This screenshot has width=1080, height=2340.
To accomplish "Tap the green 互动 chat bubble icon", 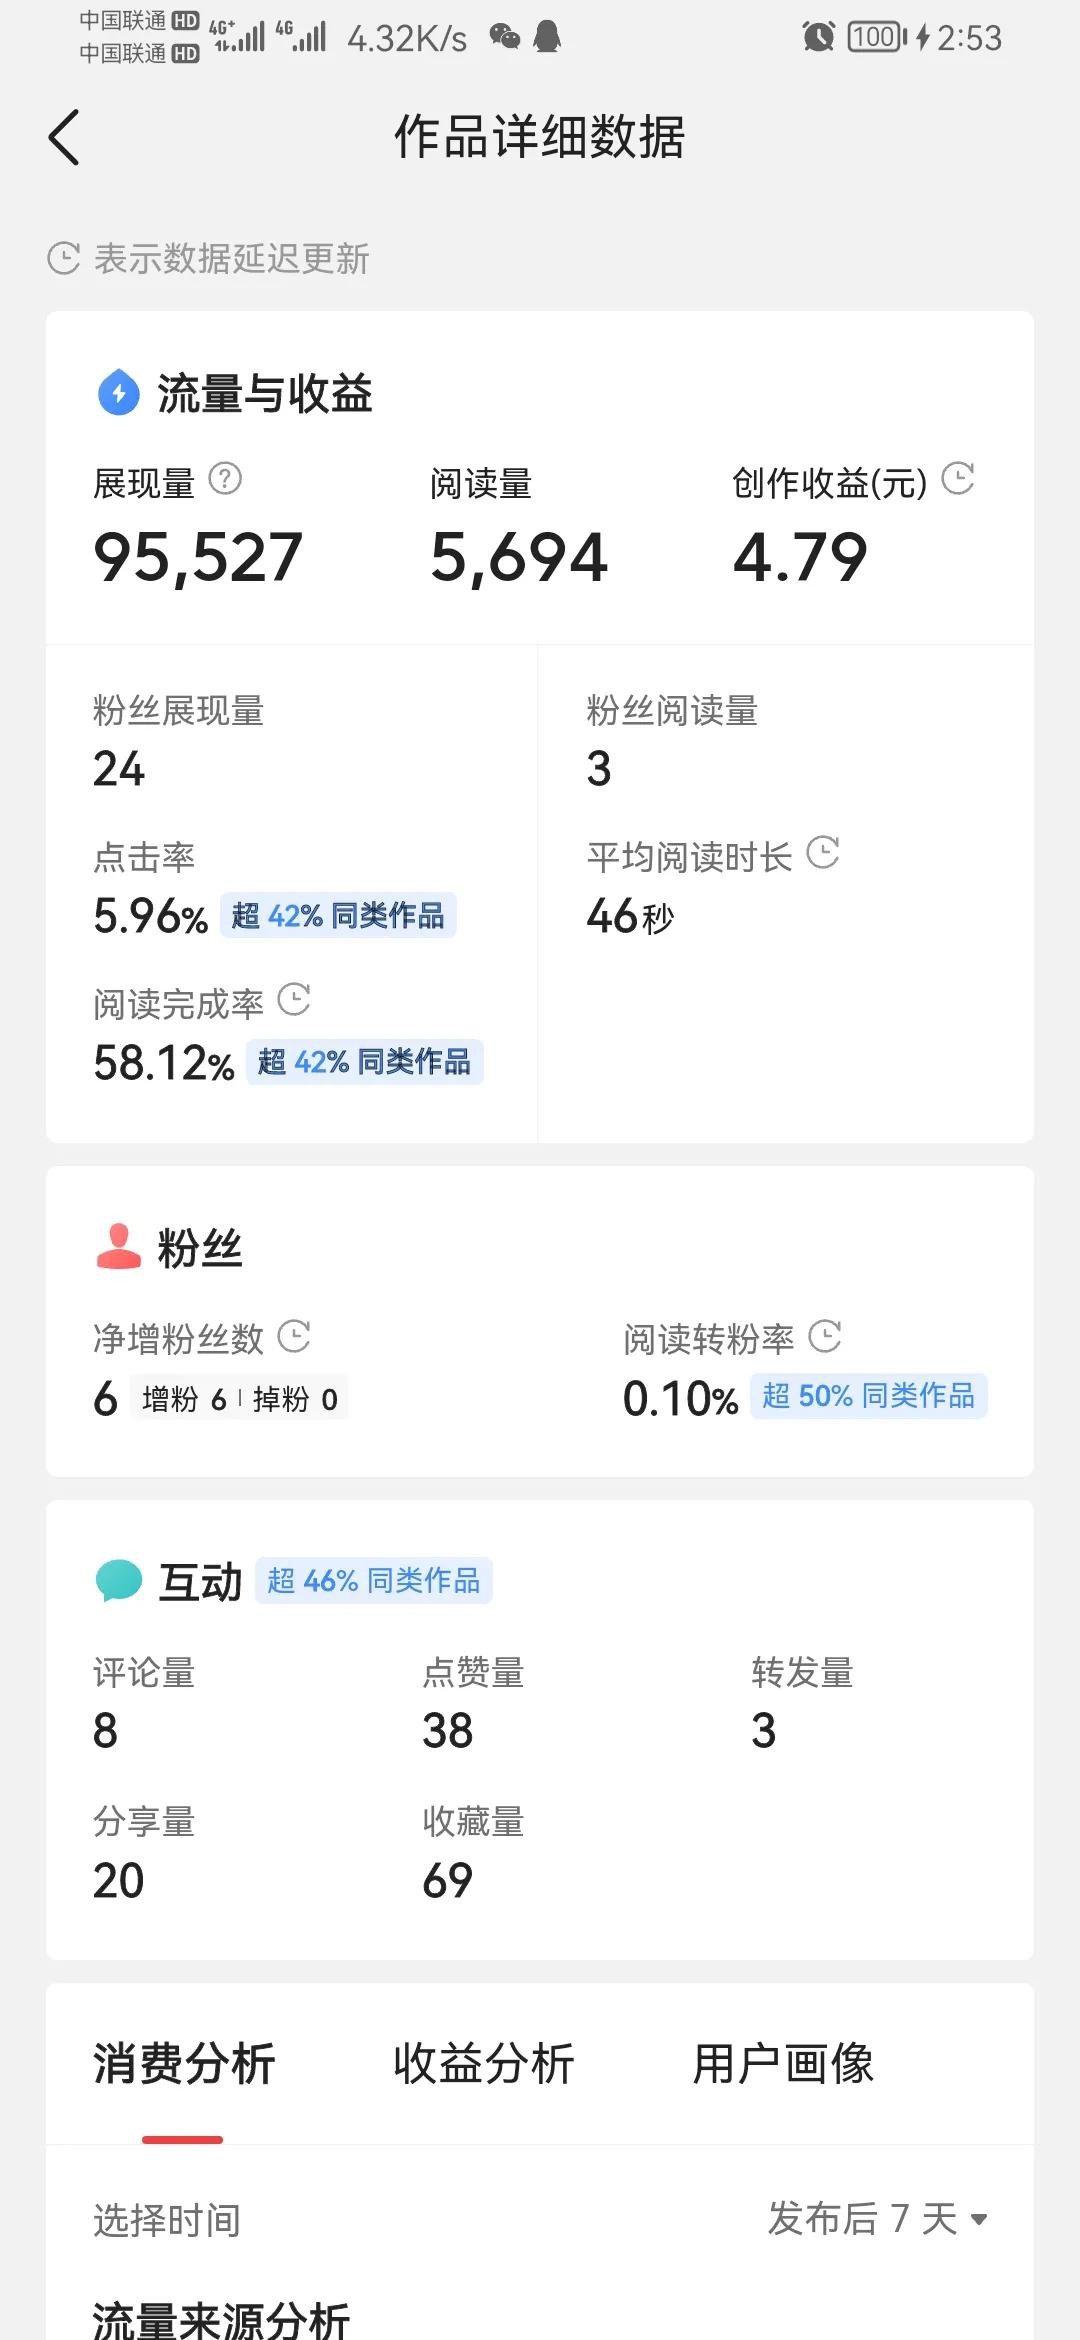I will tap(118, 1580).
